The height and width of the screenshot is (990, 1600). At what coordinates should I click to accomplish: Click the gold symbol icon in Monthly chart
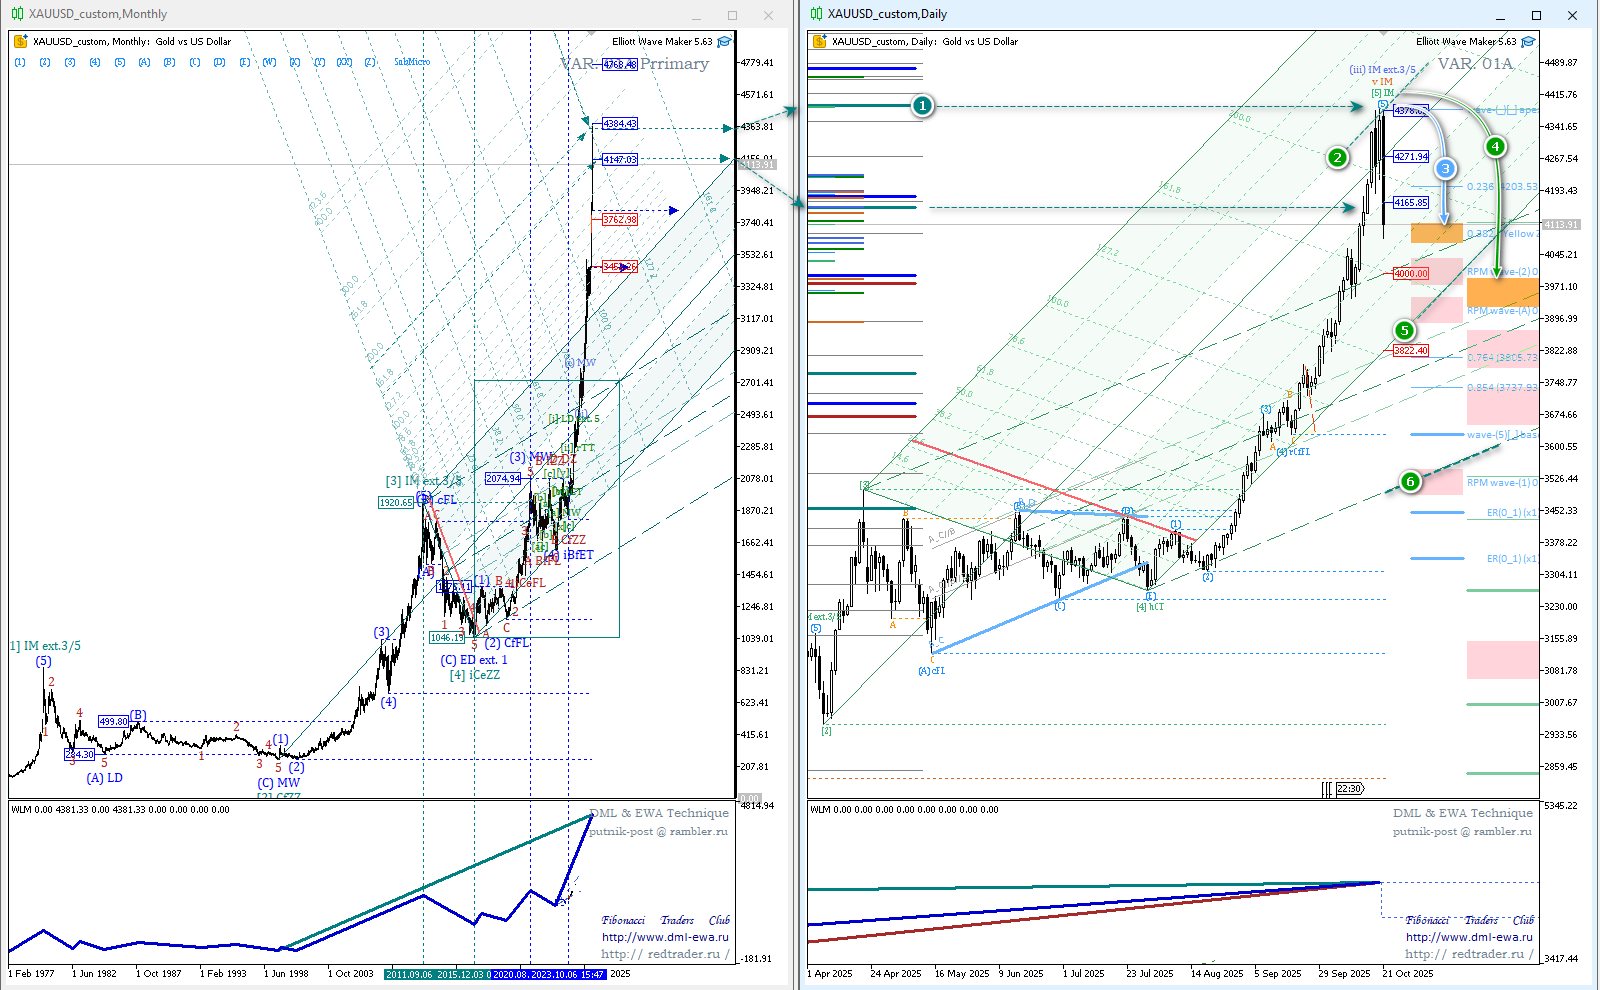[20, 41]
